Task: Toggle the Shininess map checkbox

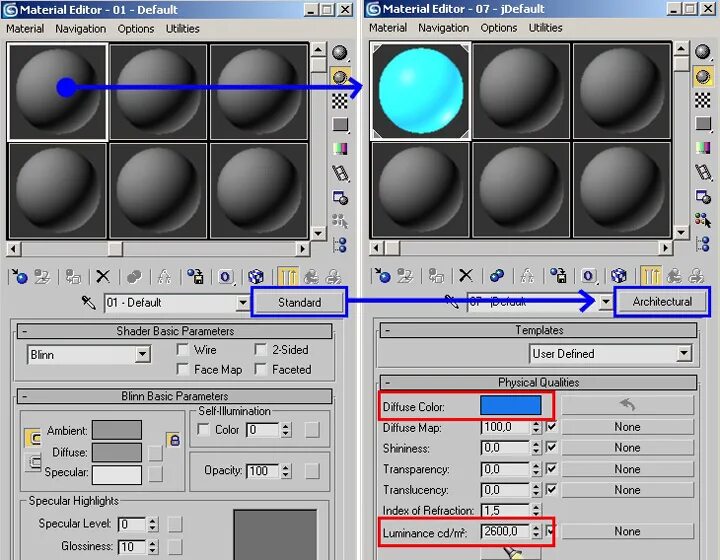Action: pyautogui.click(x=551, y=447)
